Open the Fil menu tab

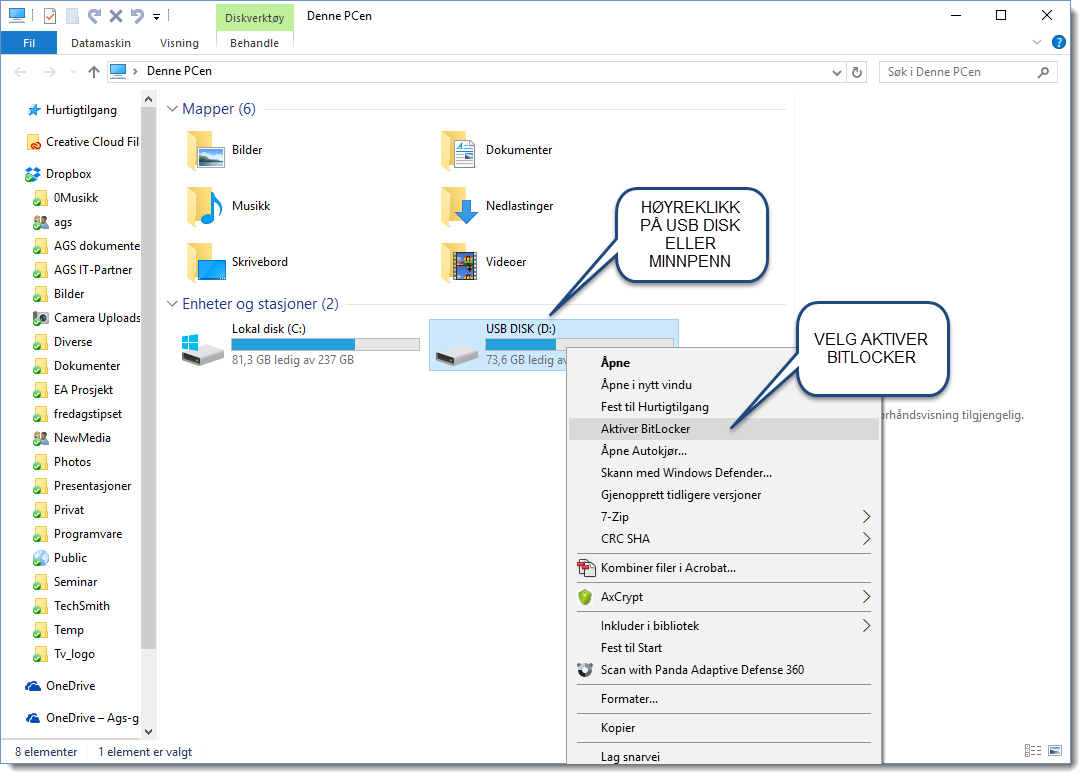(29, 43)
